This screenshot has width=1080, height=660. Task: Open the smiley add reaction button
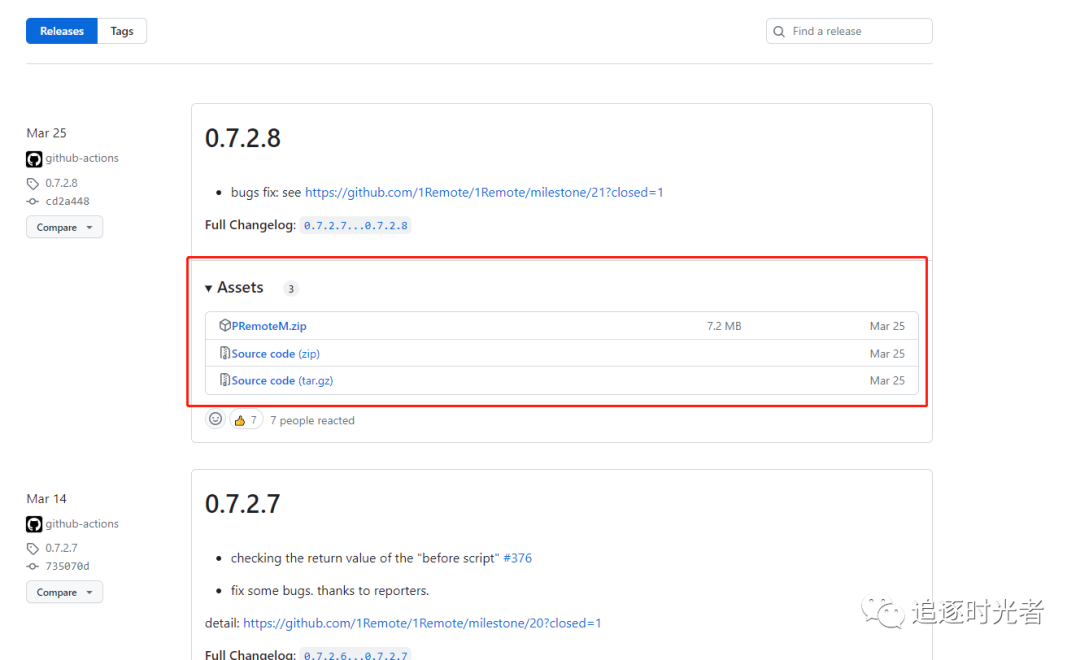coord(216,419)
